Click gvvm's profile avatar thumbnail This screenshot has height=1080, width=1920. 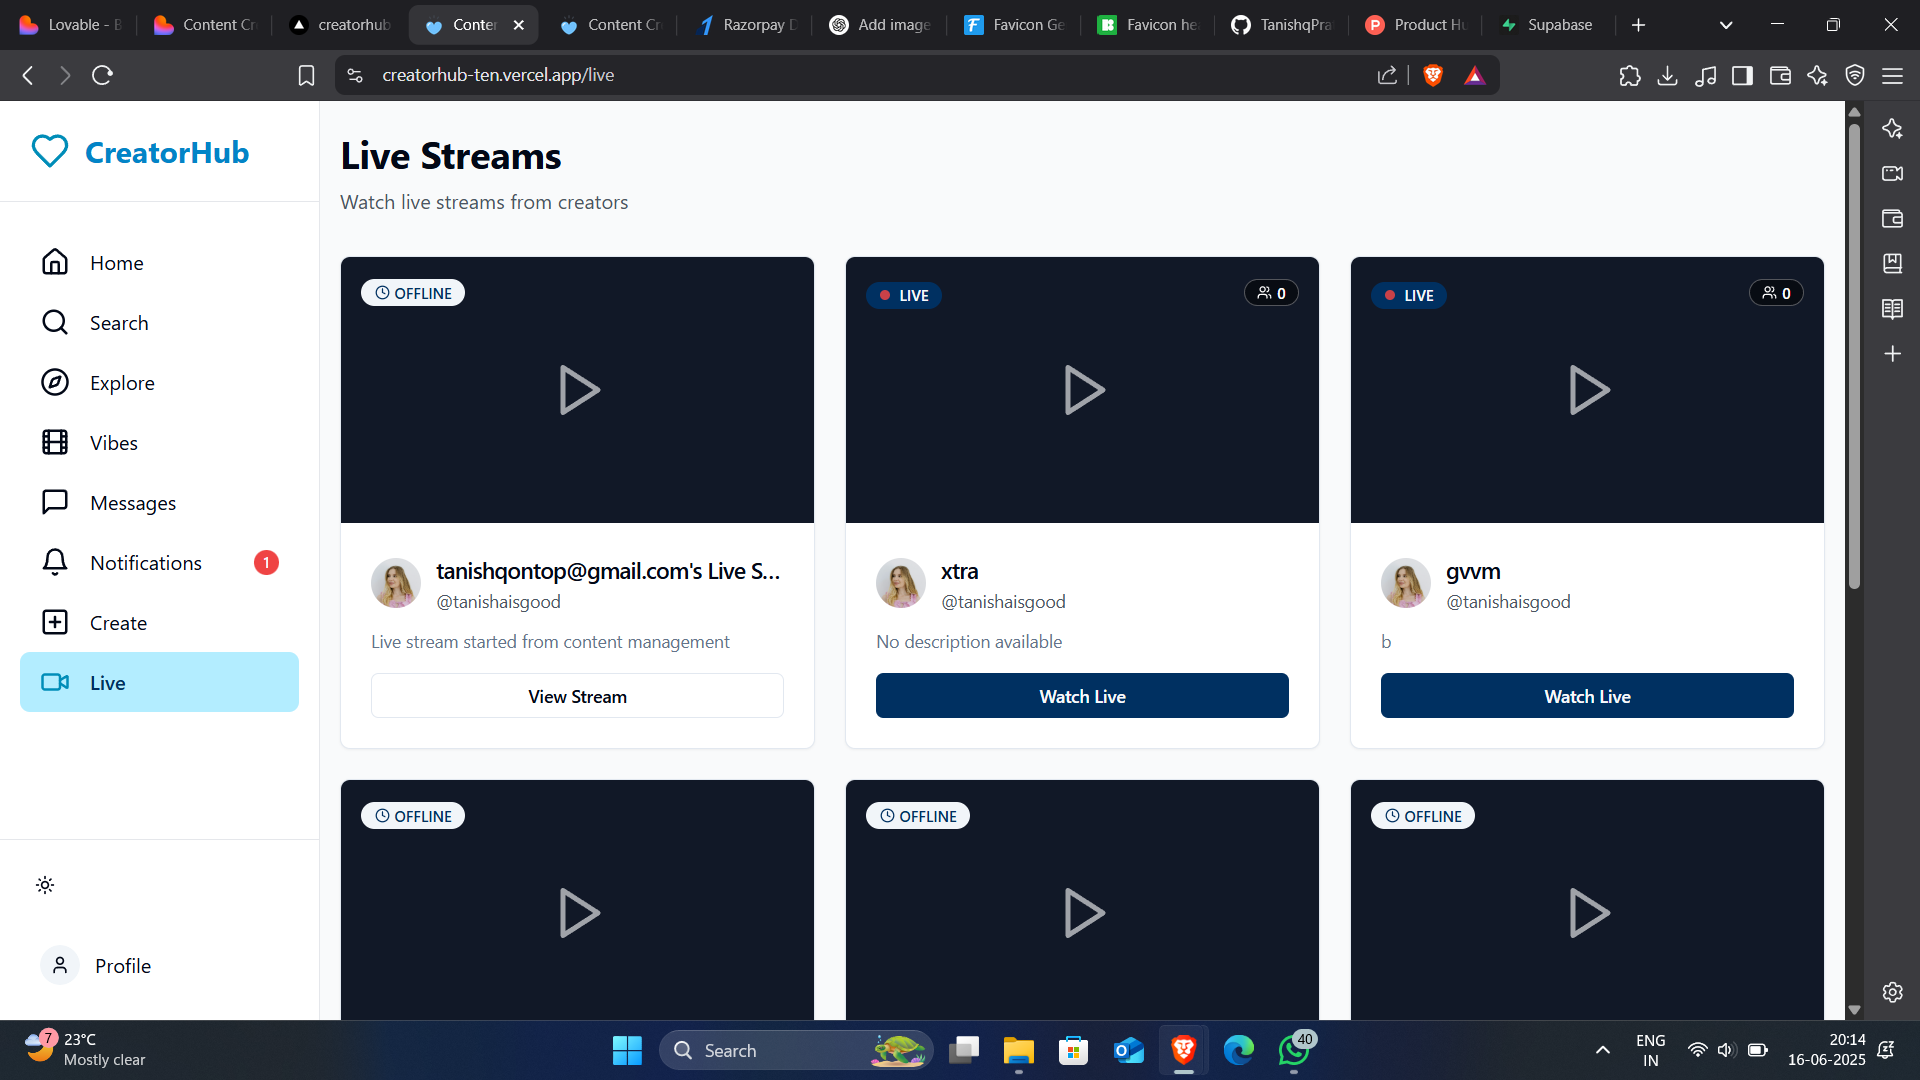[1405, 583]
